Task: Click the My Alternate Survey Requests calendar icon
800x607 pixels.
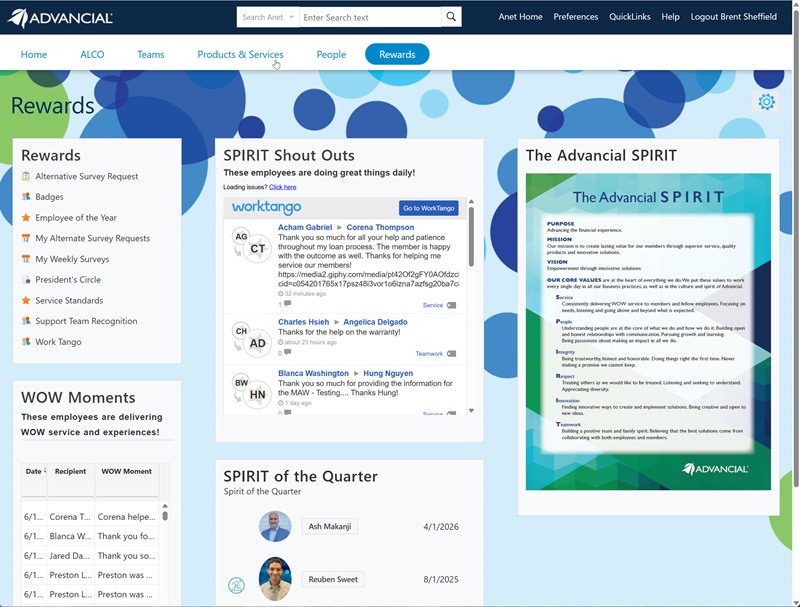Action: coord(26,238)
